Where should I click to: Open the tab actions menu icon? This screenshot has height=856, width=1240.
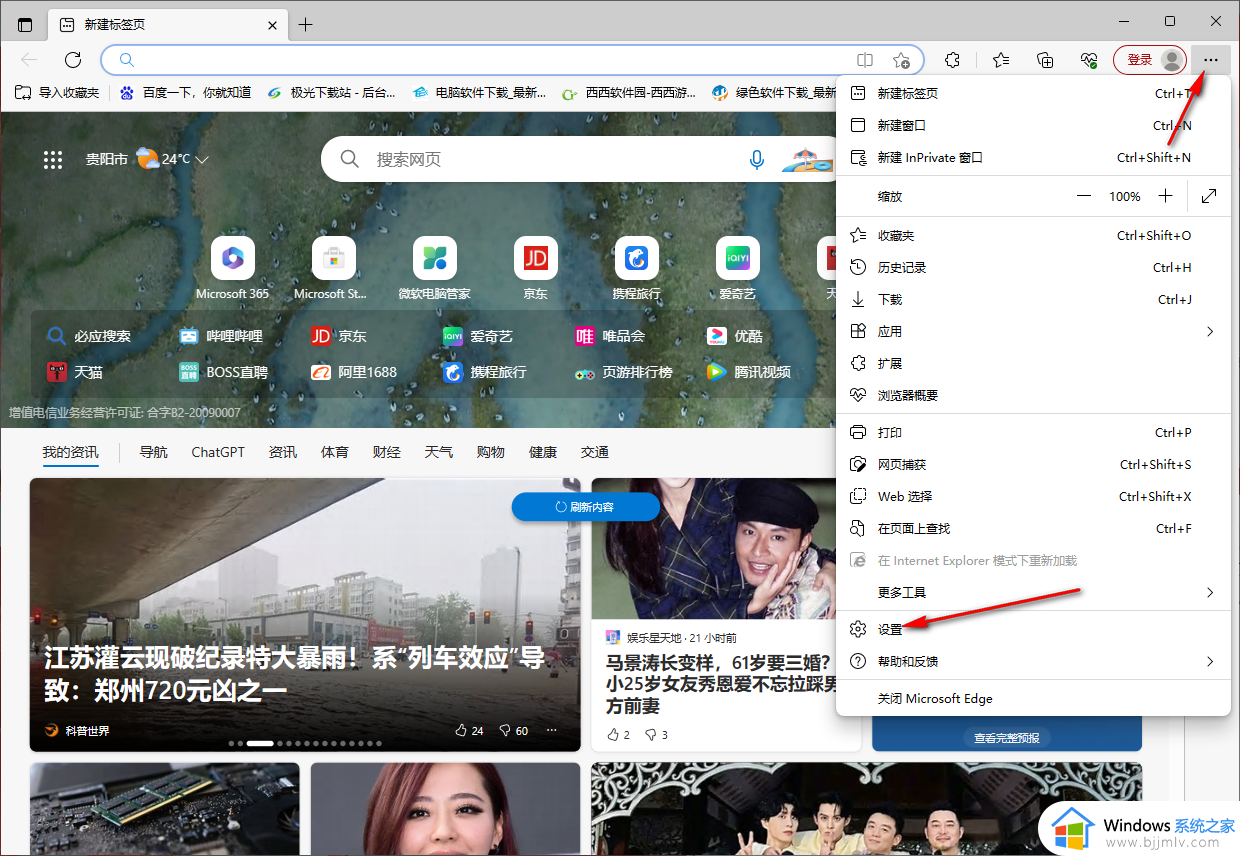point(25,24)
